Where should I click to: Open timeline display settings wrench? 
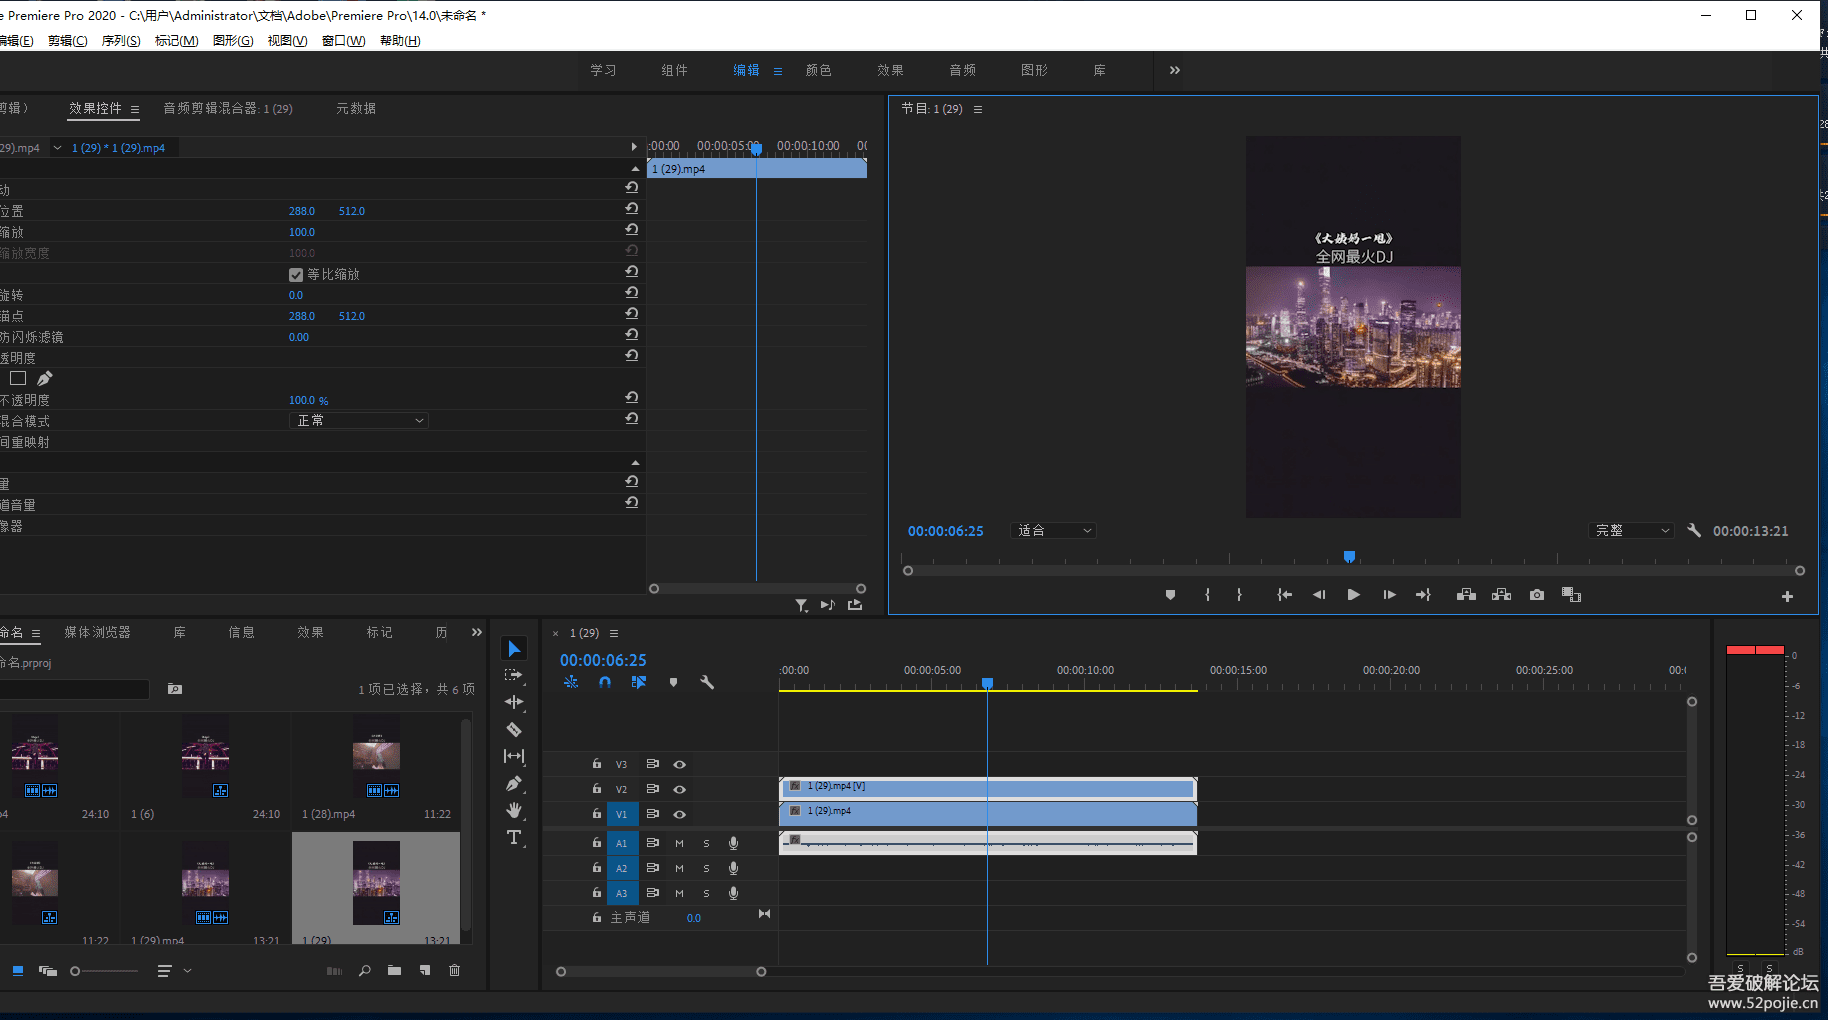pyautogui.click(x=707, y=682)
